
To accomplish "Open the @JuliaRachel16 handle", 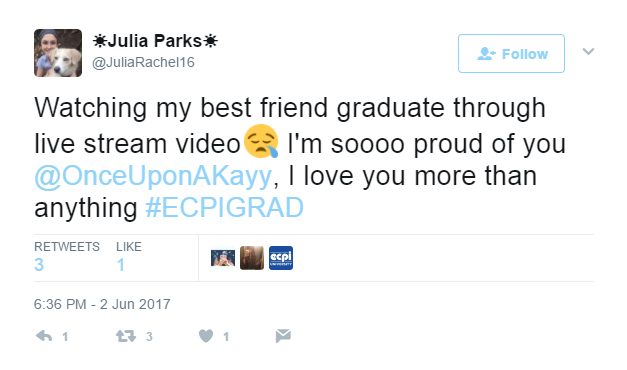I will click(144, 62).
